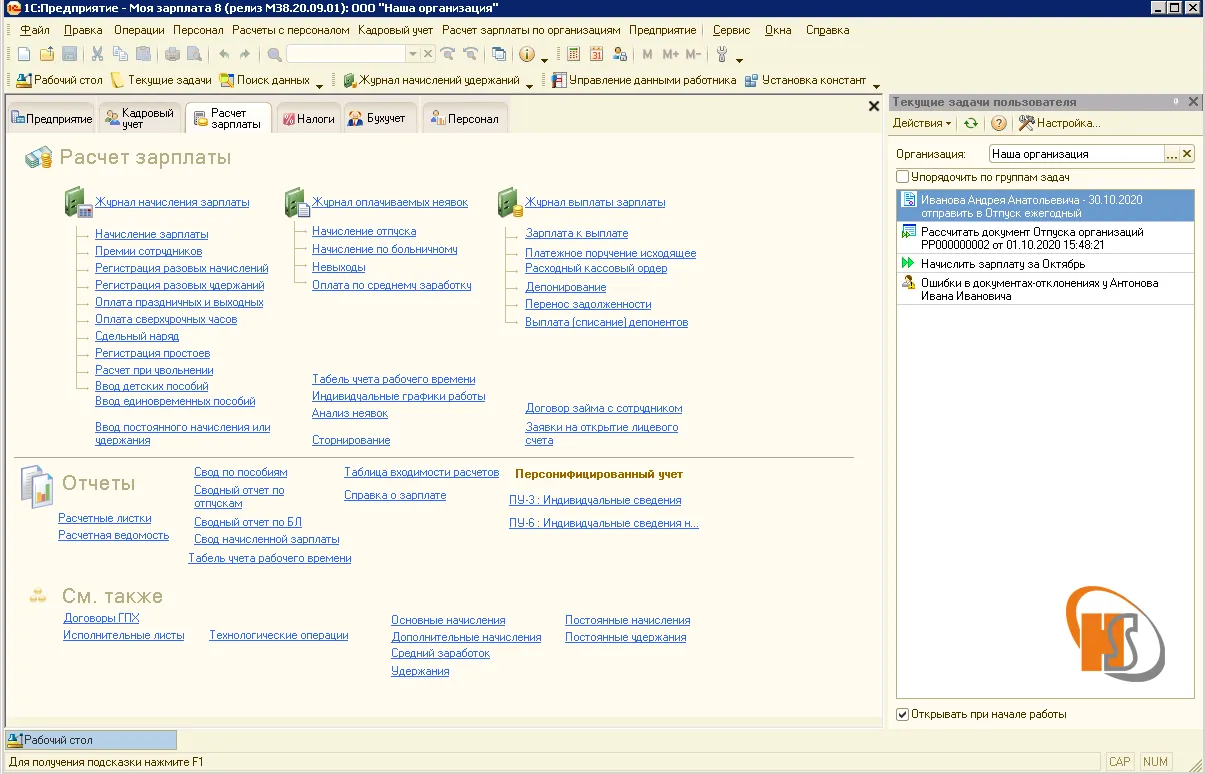This screenshot has width=1205, height=774.
Task: Open the calculator from the toolbar
Action: click(574, 54)
